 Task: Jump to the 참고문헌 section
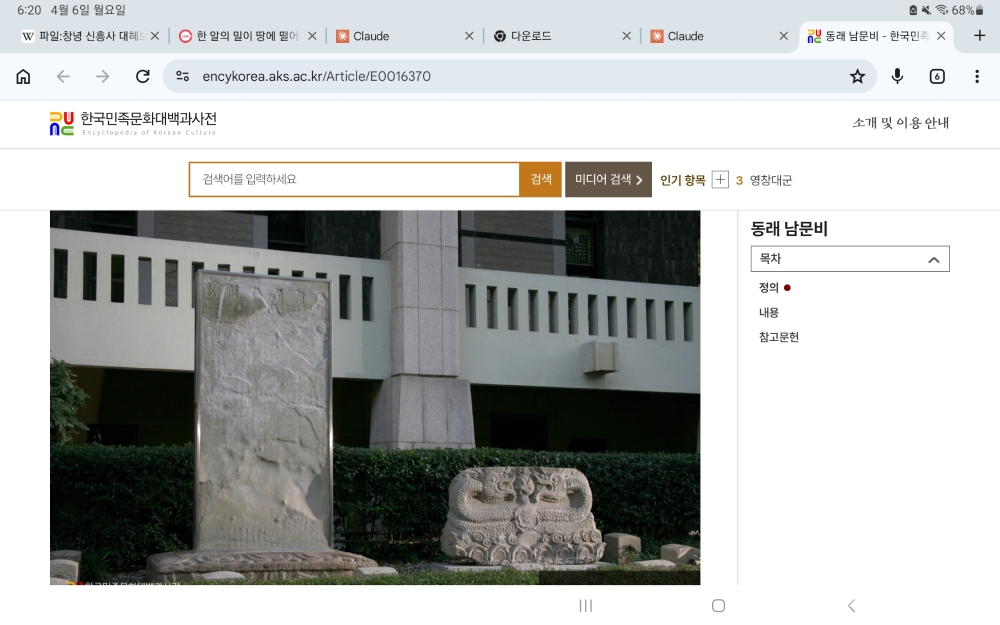coord(778,337)
